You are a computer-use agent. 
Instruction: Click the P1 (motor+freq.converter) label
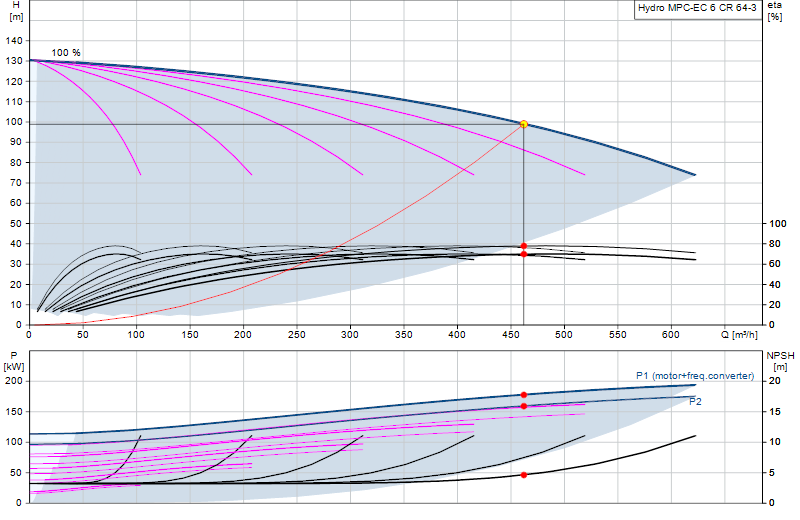pos(695,376)
